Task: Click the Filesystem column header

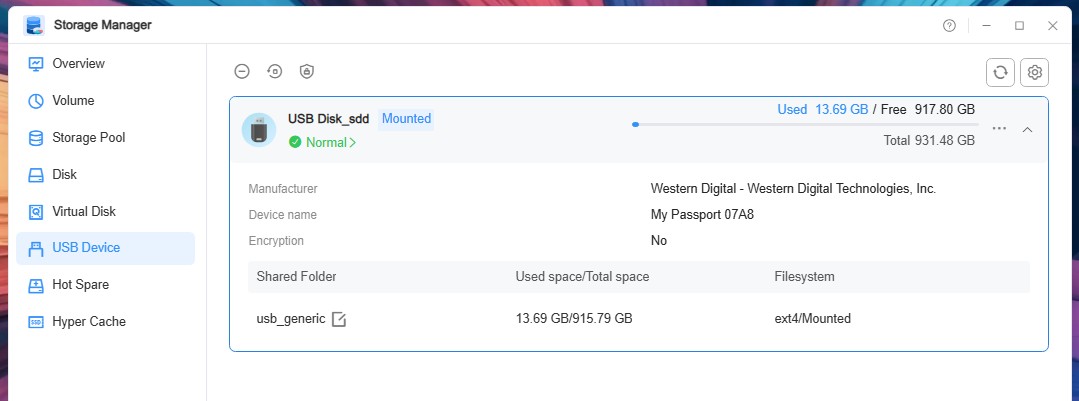Action: 804,277
